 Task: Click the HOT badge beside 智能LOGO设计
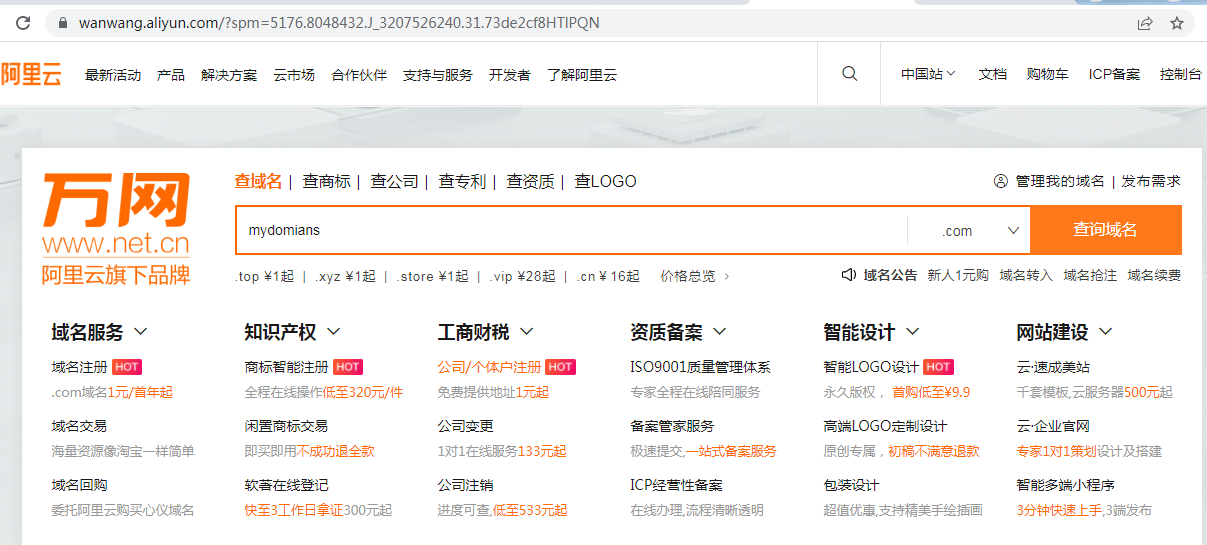(938, 367)
